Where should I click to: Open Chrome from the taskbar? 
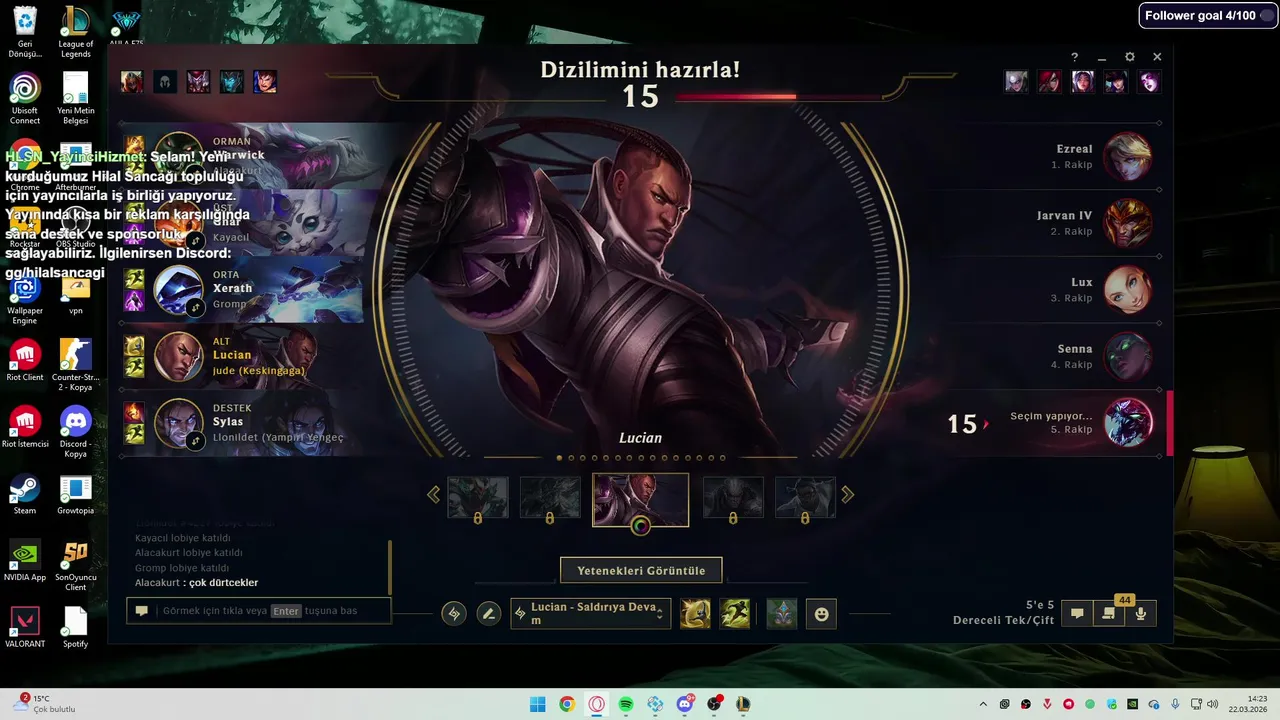point(567,704)
